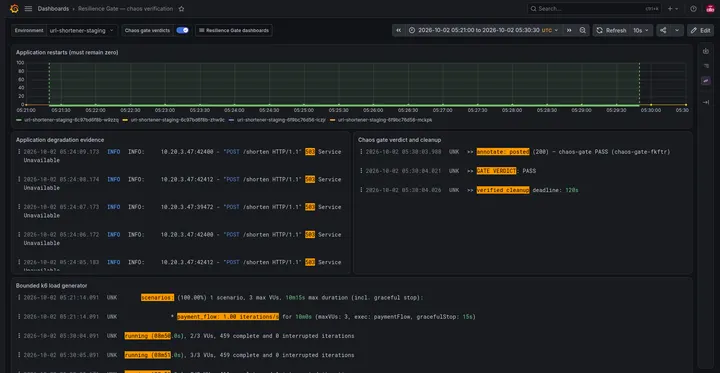Open the share dashboard icon
720x373 pixels.
tap(663, 30)
